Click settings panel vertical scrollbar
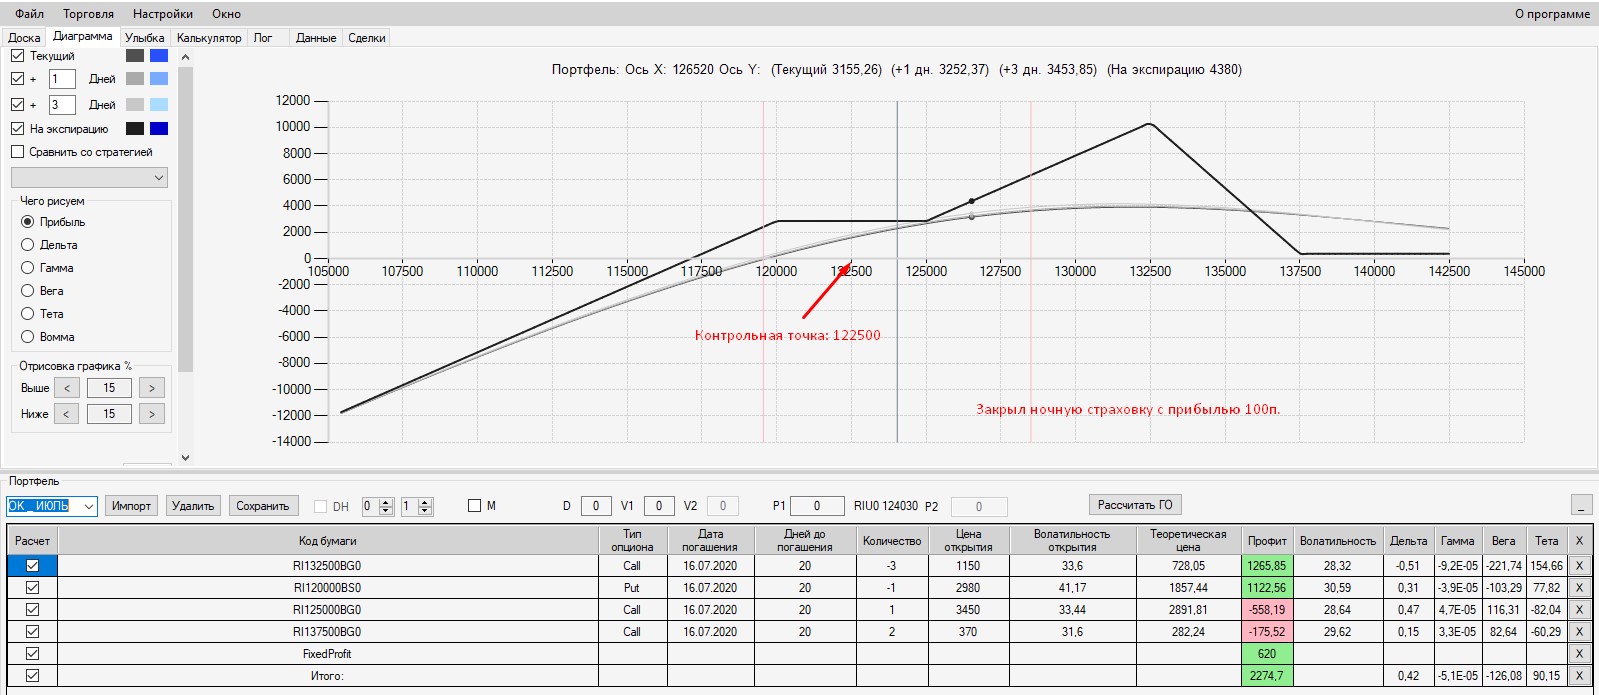Viewport: 1599px width, 695px height. point(185,220)
